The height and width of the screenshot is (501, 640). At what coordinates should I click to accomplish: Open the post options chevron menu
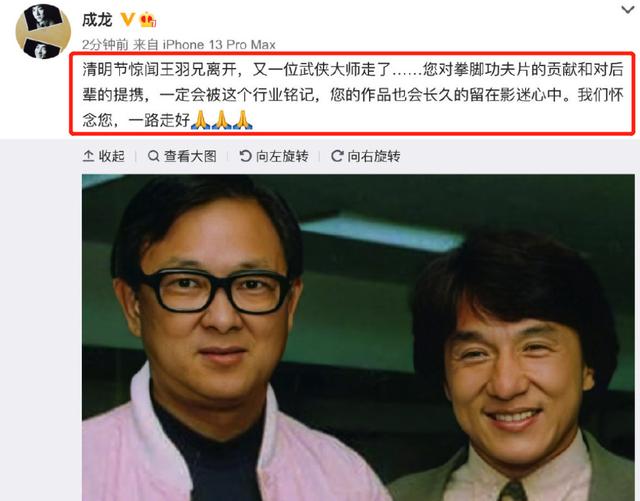point(627,9)
